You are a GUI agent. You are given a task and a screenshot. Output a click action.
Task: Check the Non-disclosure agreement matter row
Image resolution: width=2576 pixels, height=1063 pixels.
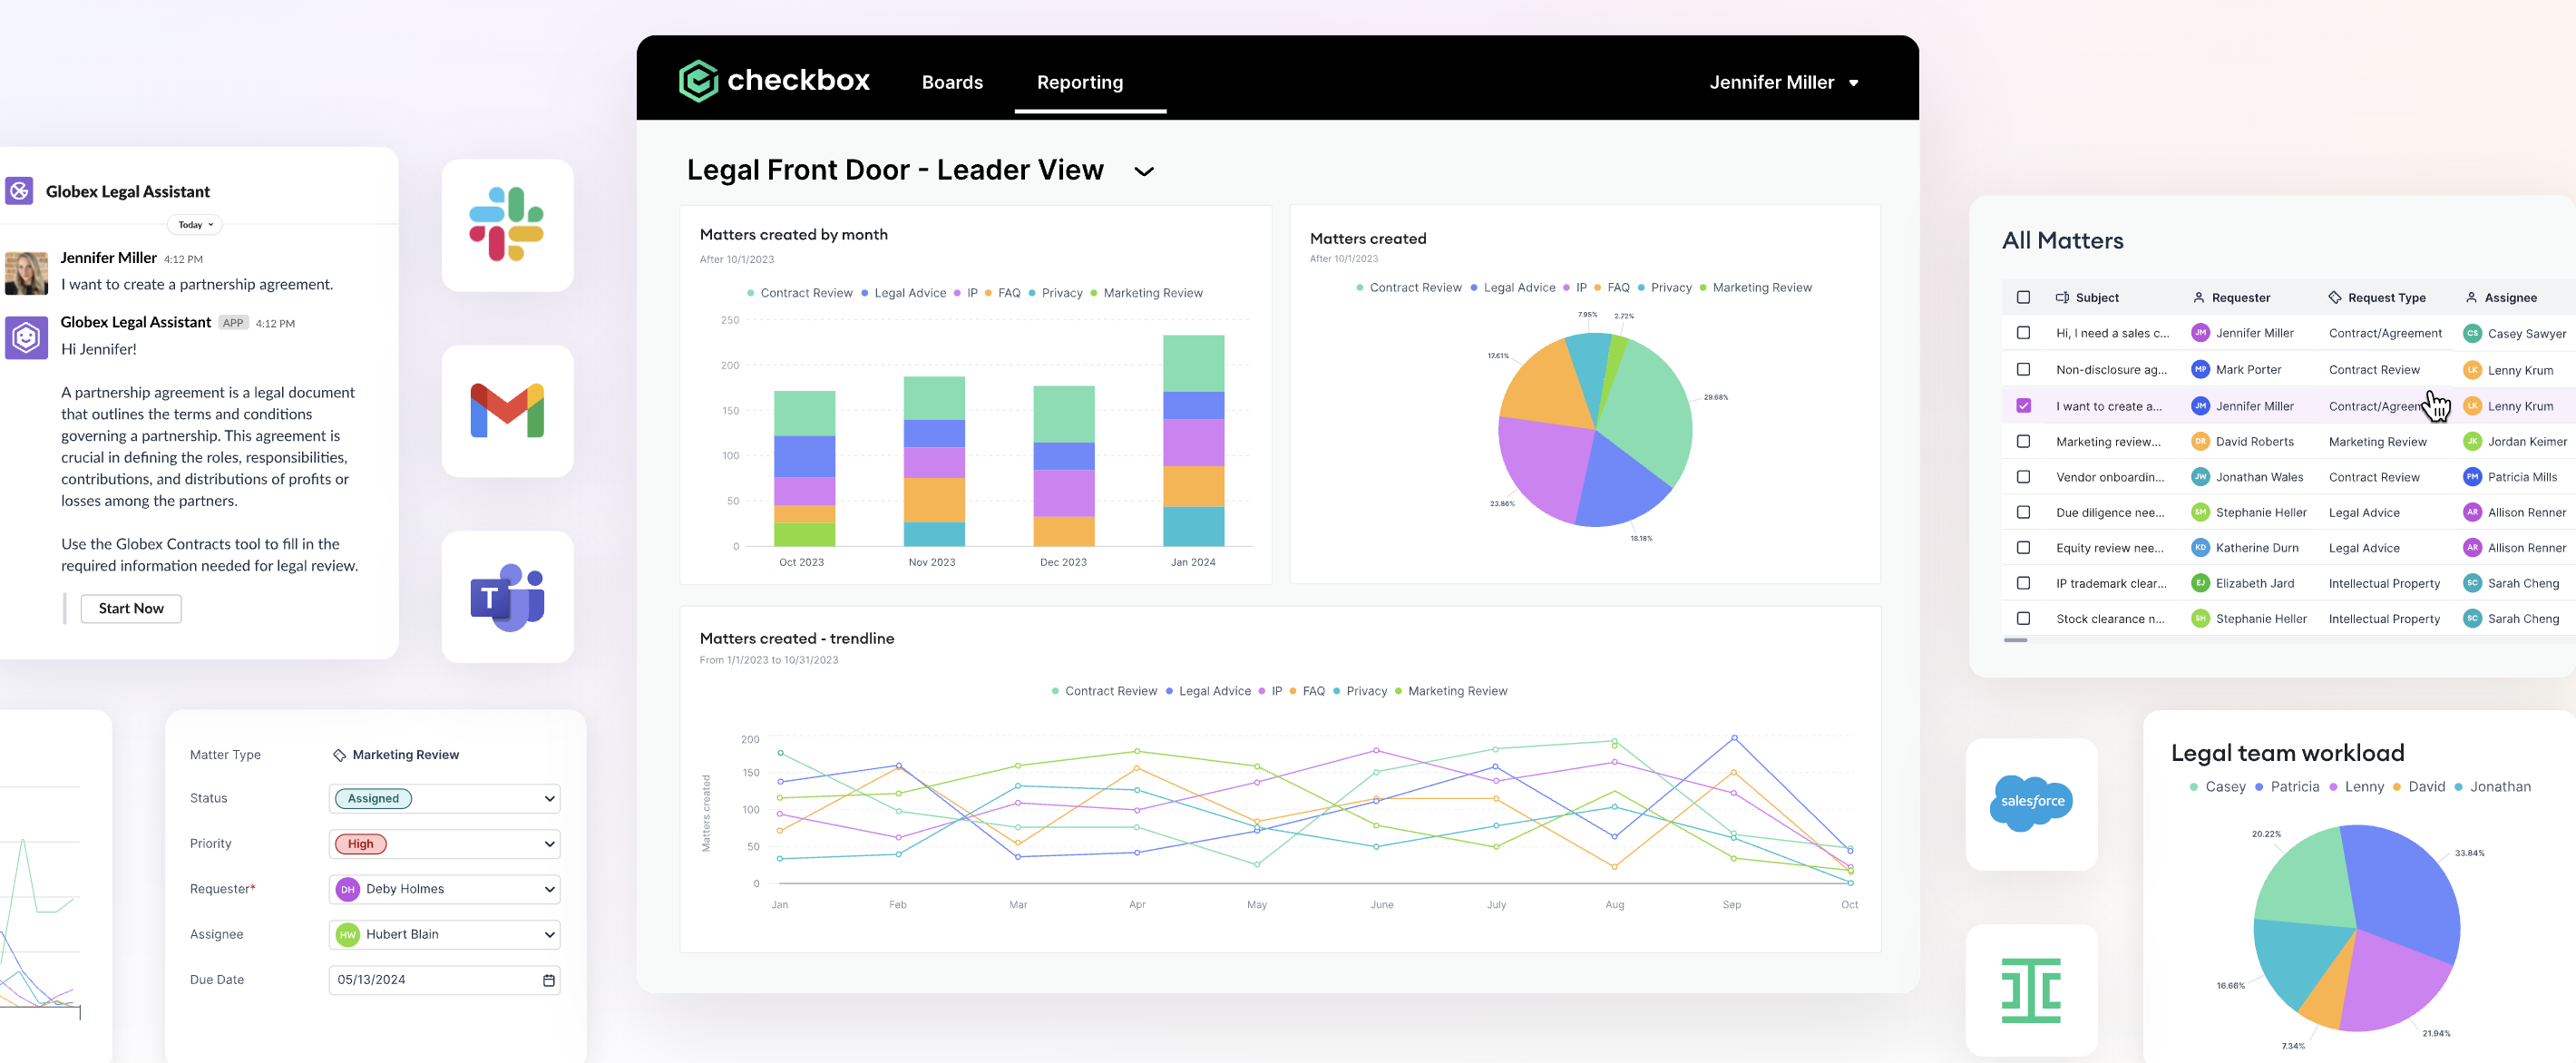(x=2025, y=369)
